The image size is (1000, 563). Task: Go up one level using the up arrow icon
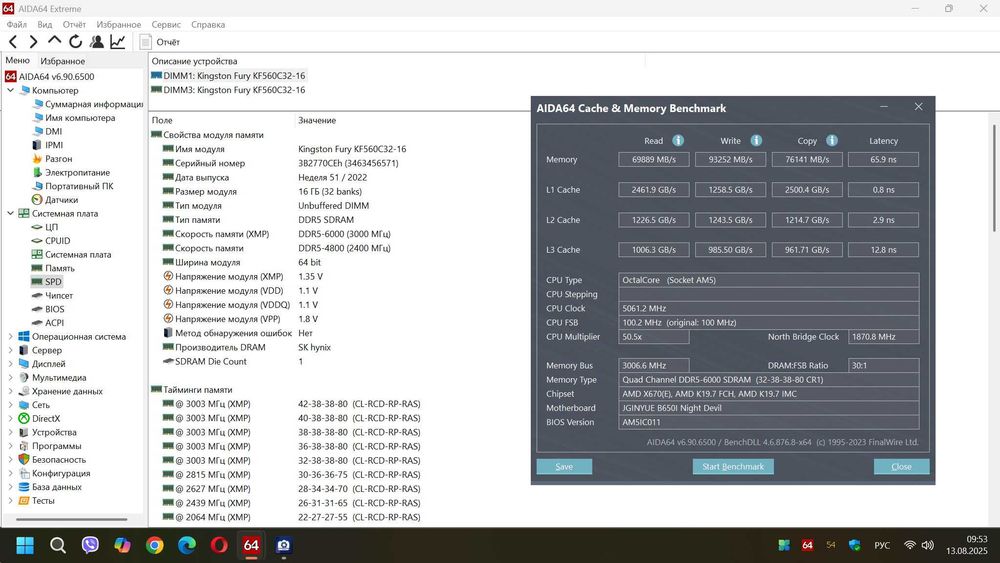[x=54, y=41]
